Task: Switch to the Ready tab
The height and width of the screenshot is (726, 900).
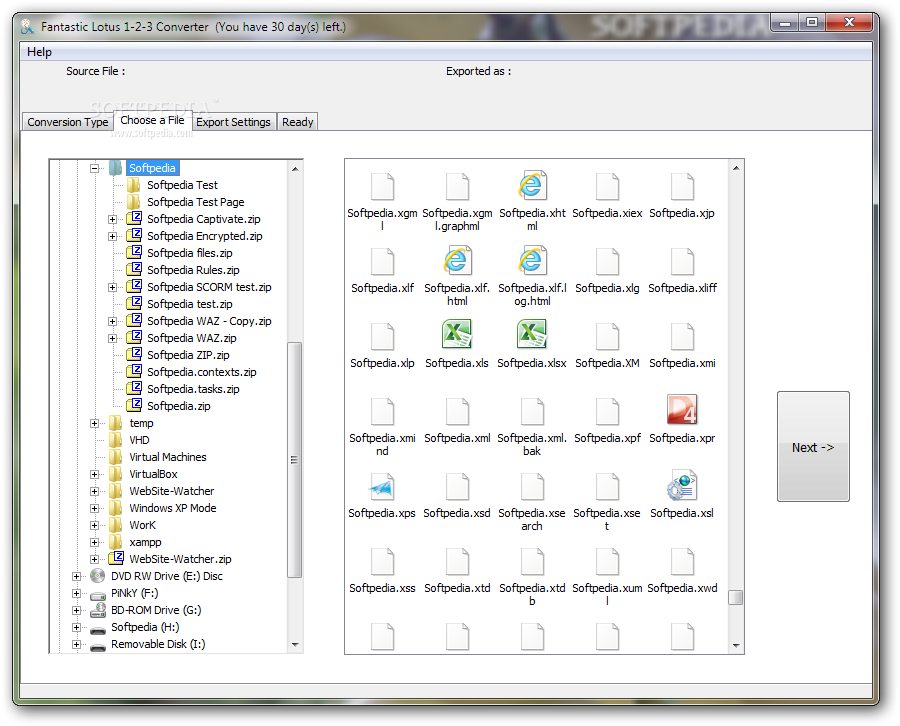Action: (x=297, y=122)
